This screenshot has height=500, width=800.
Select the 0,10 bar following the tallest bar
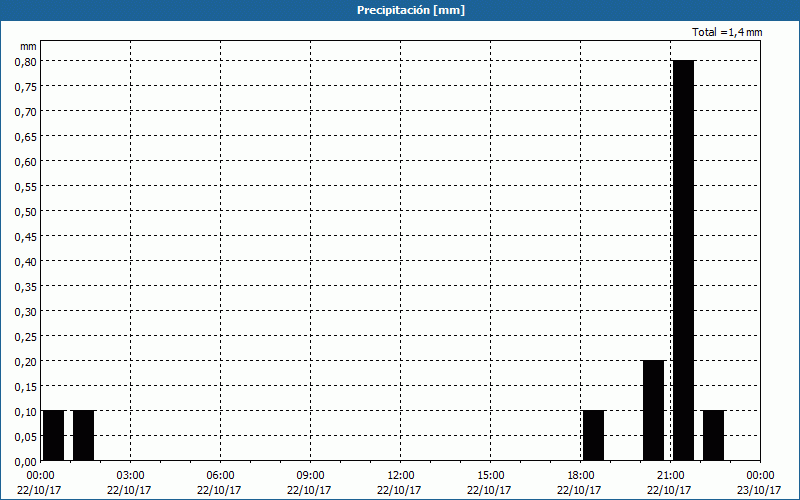713,435
